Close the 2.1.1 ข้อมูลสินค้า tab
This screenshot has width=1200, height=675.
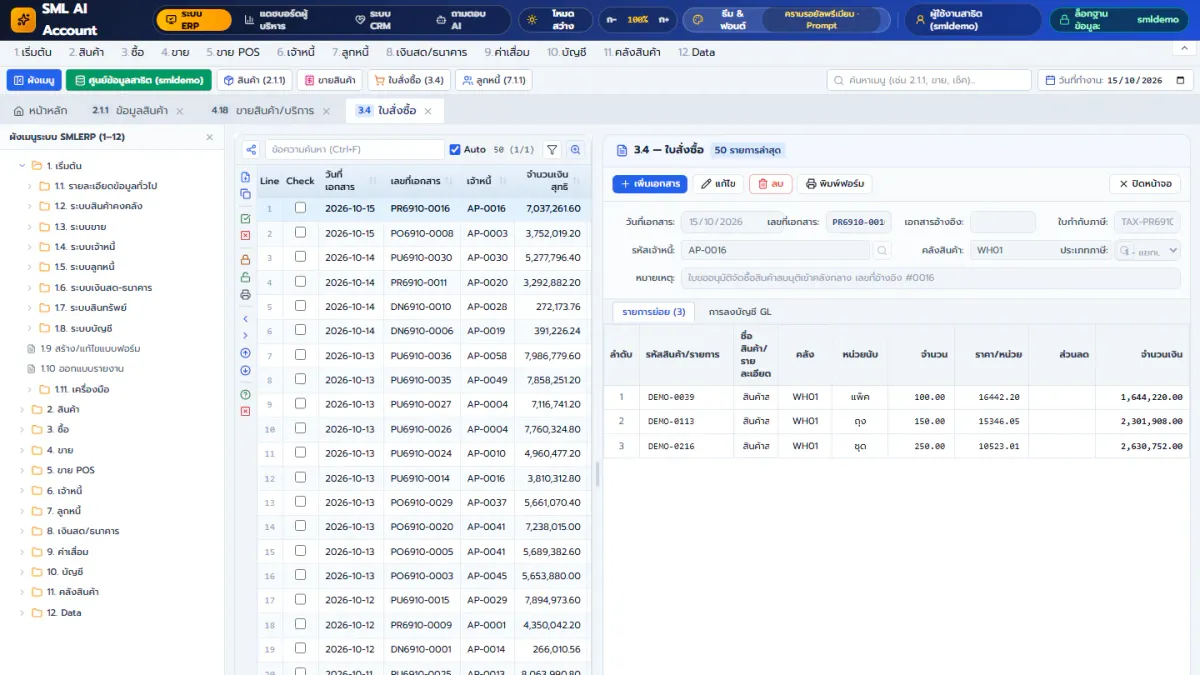point(179,111)
